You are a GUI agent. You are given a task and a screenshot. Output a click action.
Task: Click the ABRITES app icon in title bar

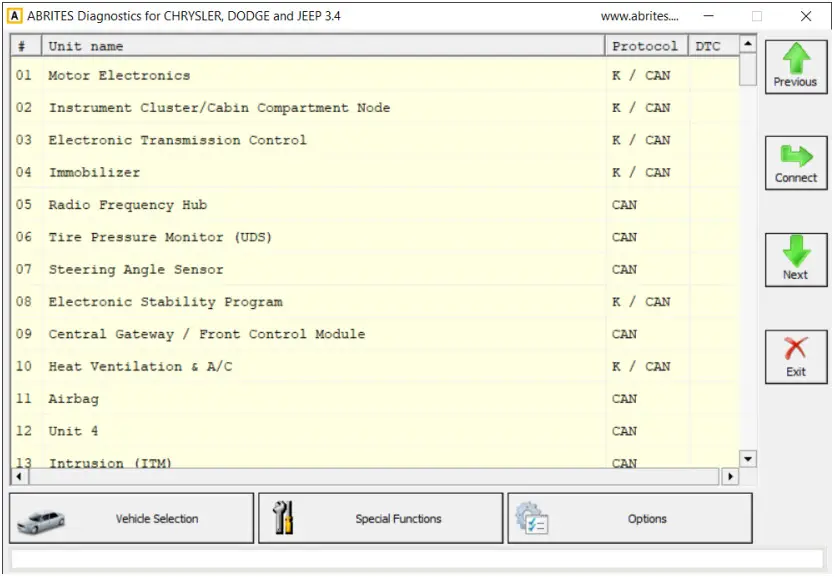point(14,16)
